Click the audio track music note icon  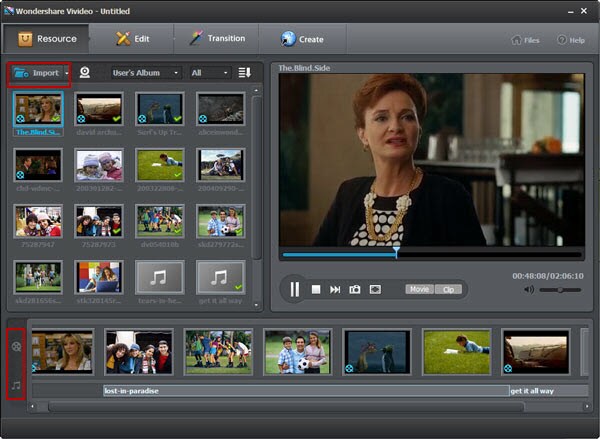[x=16, y=385]
